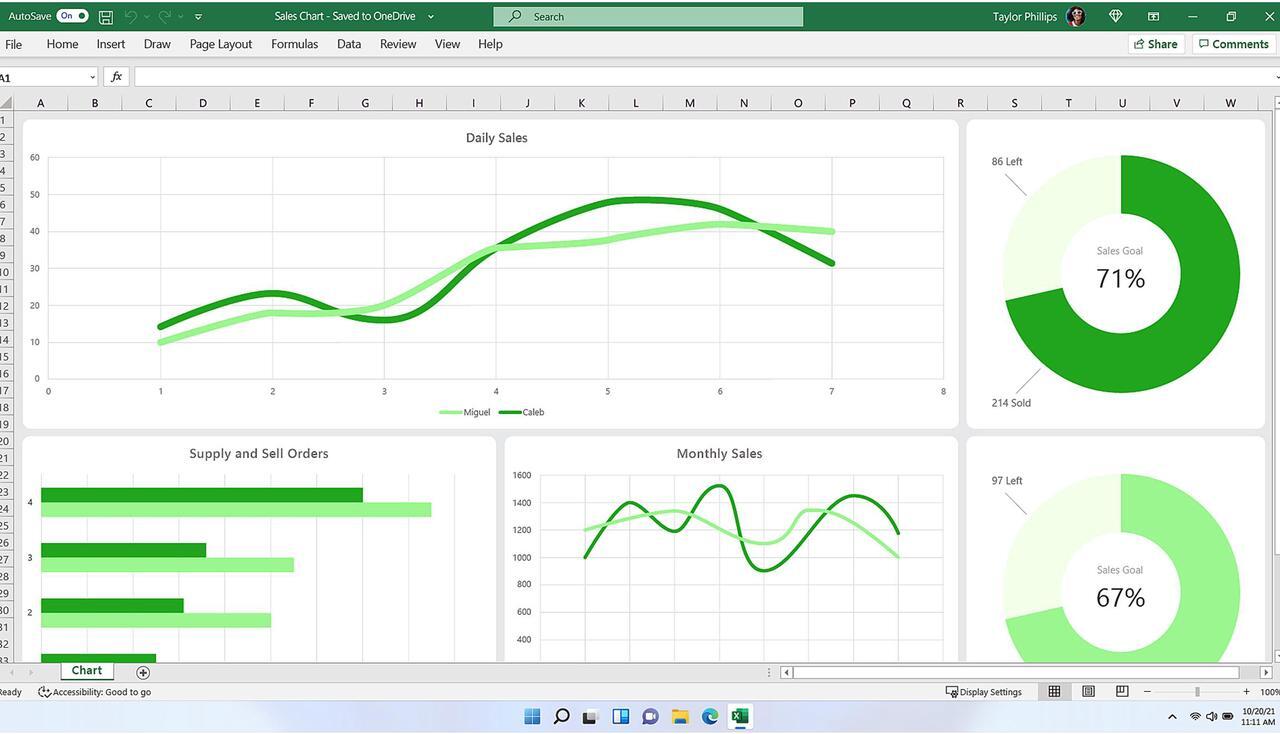
Task: Click the Undo arrow icon
Action: [x=130, y=16]
